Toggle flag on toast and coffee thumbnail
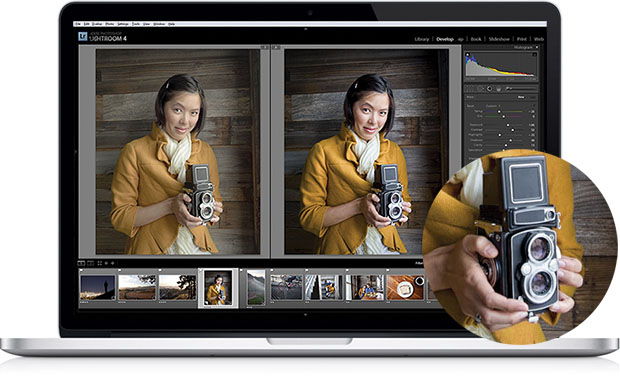This screenshot has height=379, width=620. [388, 270]
